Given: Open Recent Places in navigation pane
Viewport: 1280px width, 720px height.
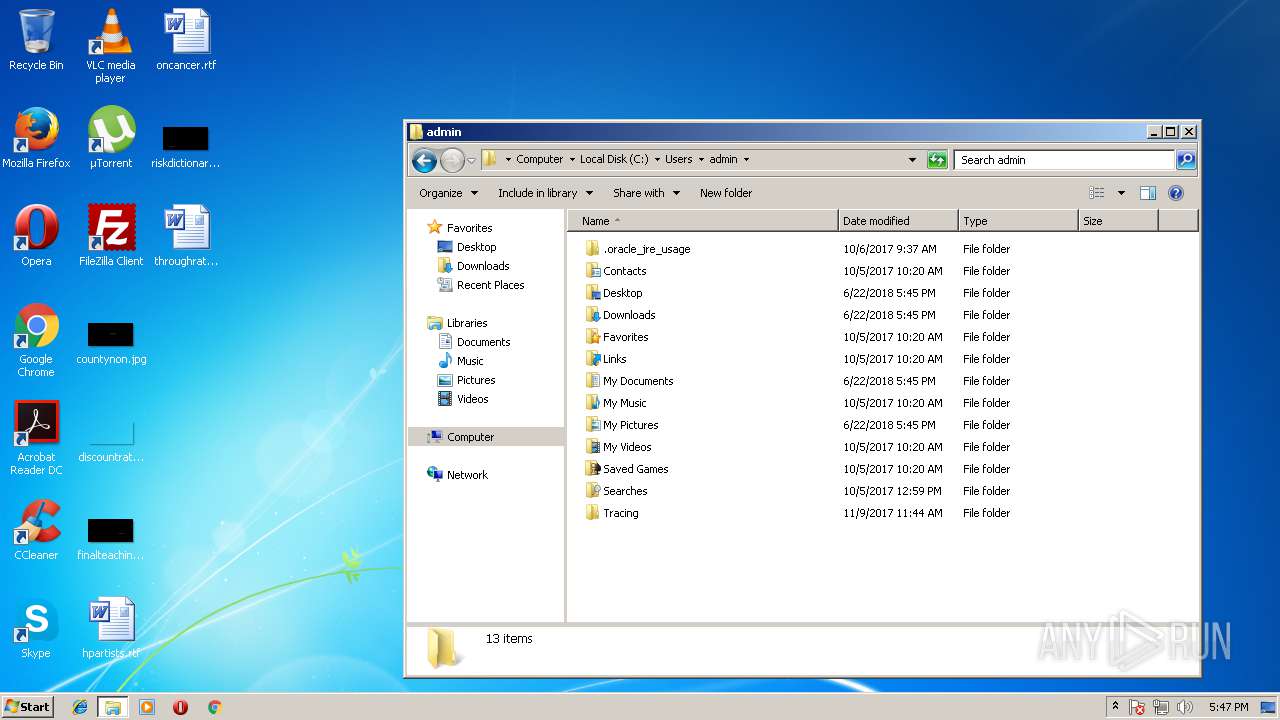Looking at the screenshot, I should pos(490,285).
